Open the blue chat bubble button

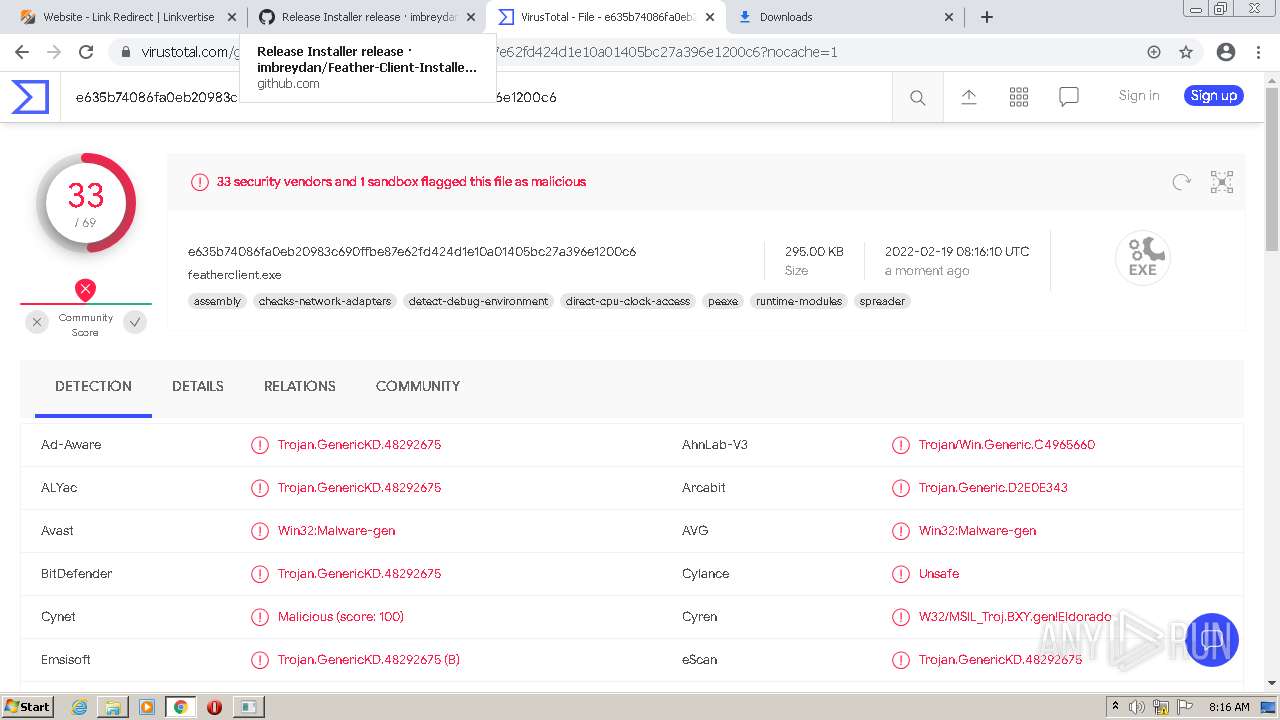click(x=1212, y=640)
